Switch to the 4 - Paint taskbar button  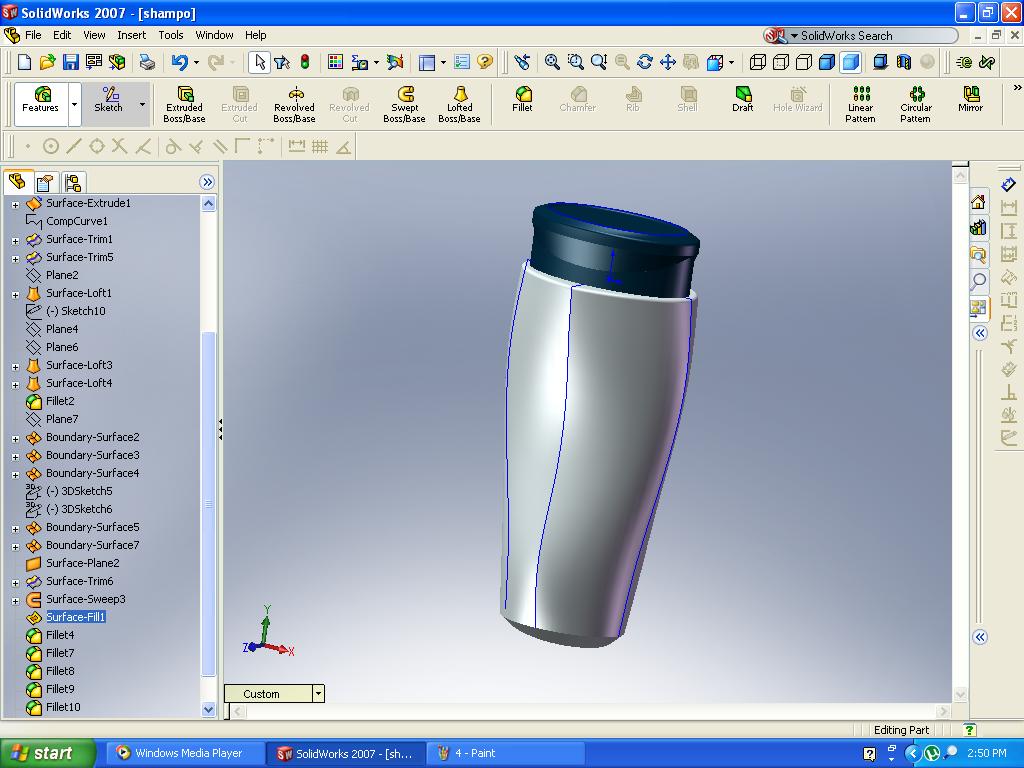(505, 754)
